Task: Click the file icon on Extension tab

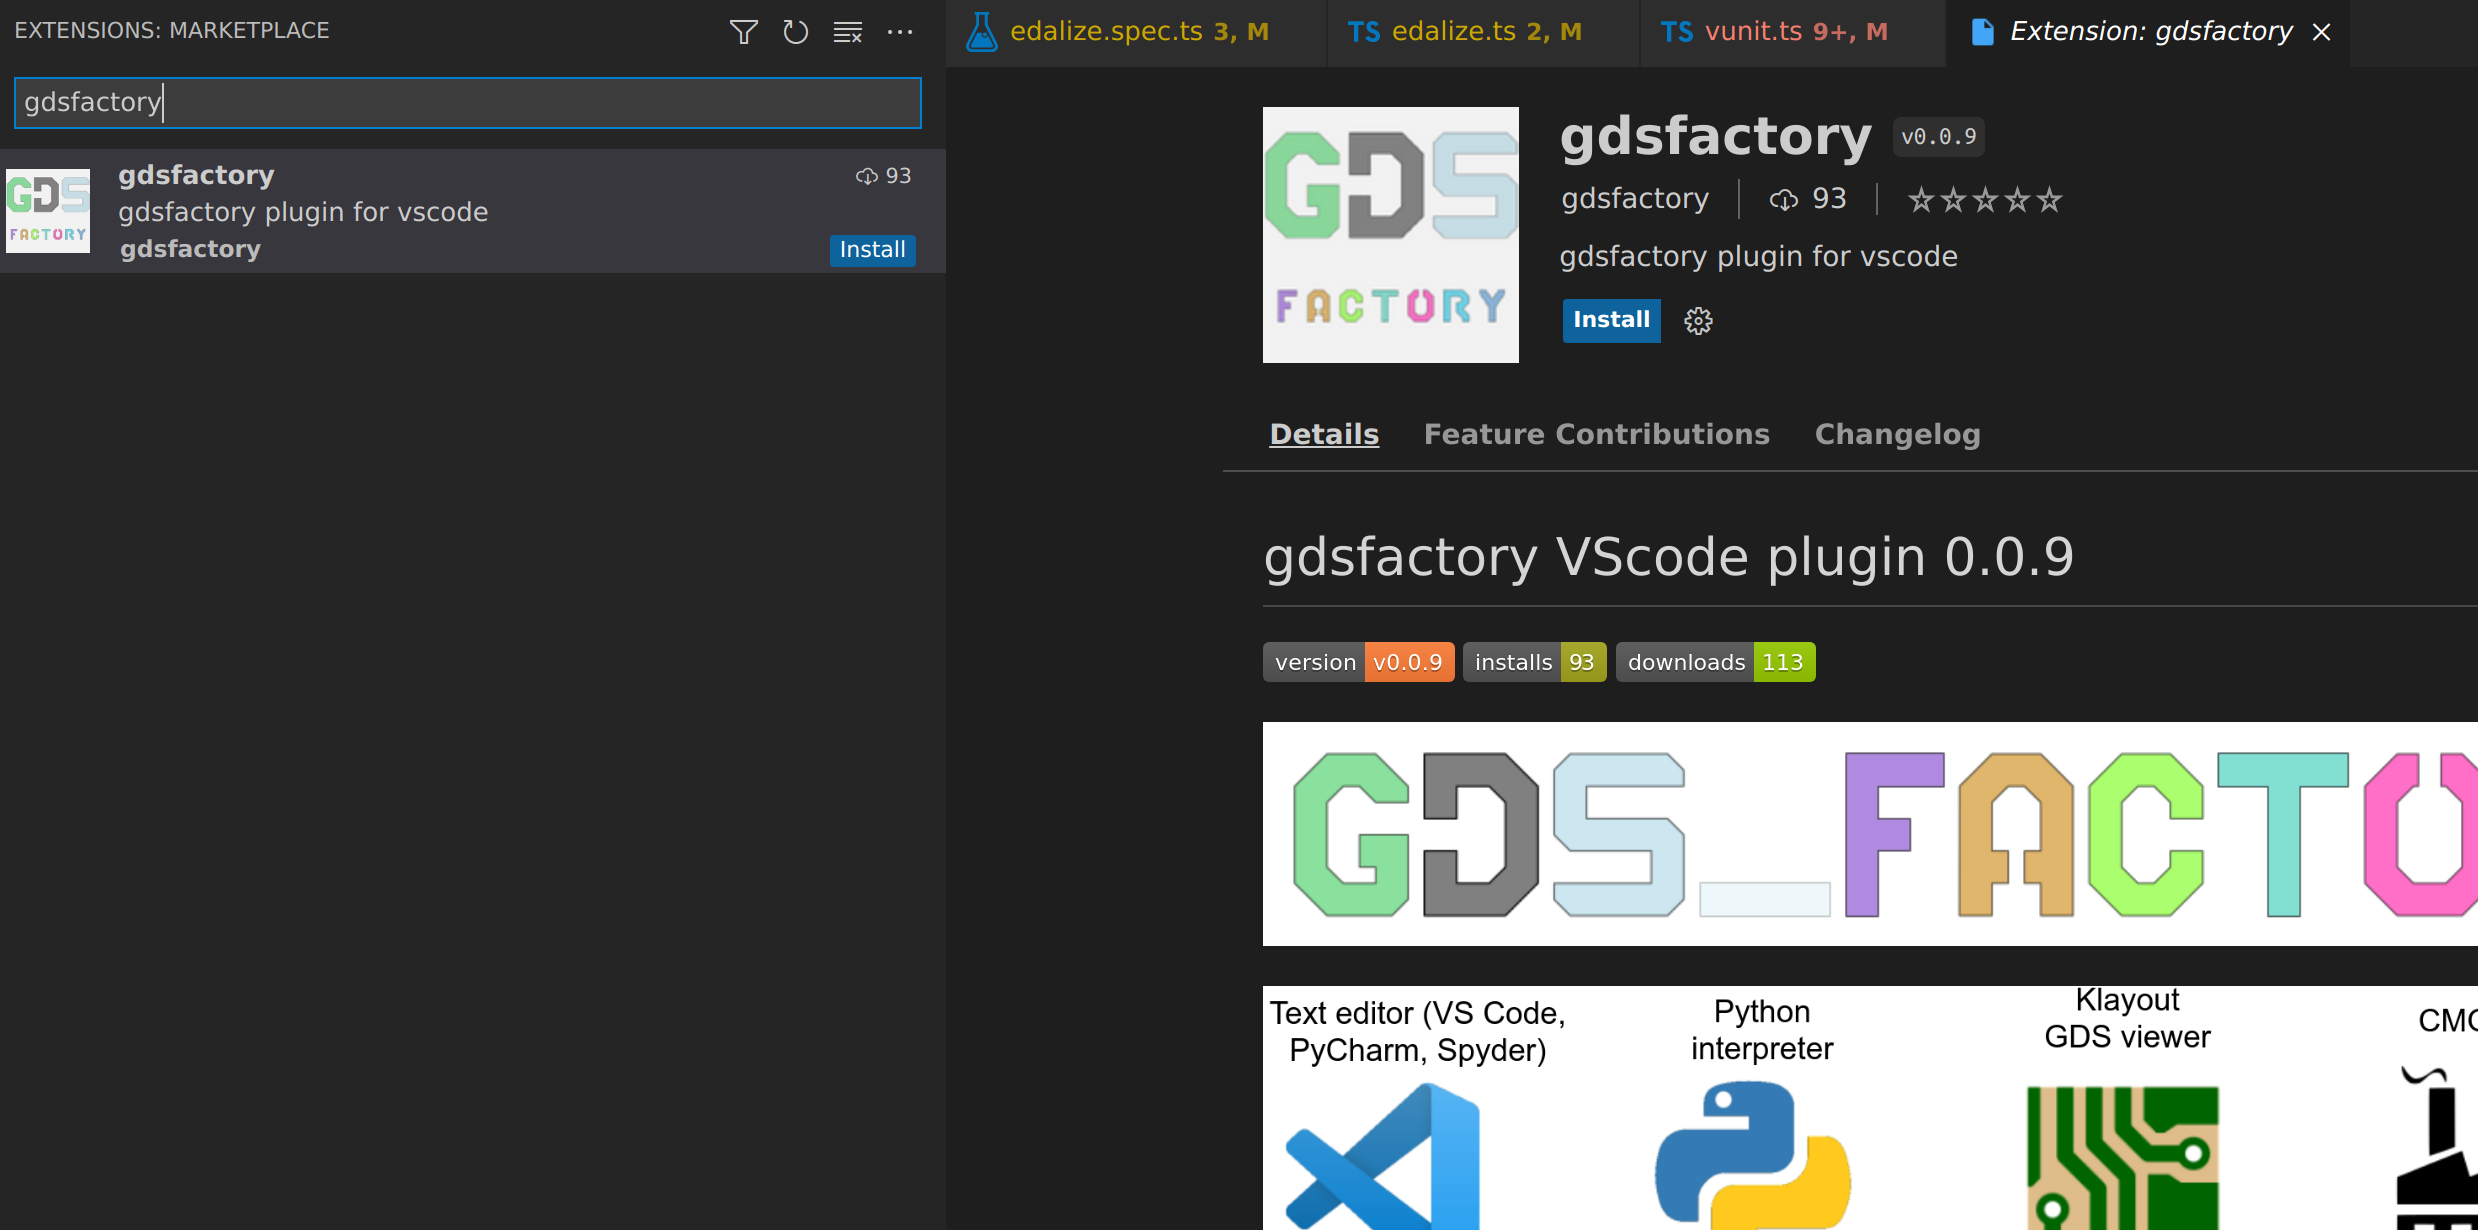Action: tap(1982, 32)
